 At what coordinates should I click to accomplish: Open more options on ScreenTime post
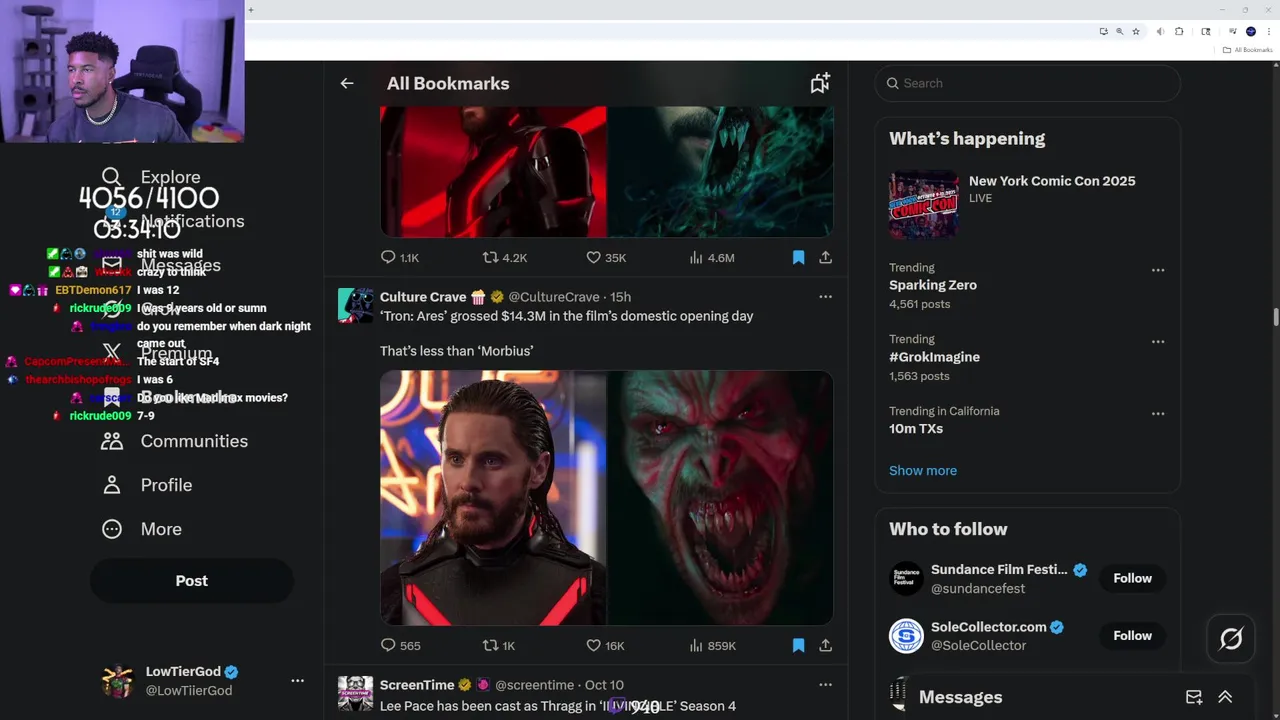[x=825, y=685]
